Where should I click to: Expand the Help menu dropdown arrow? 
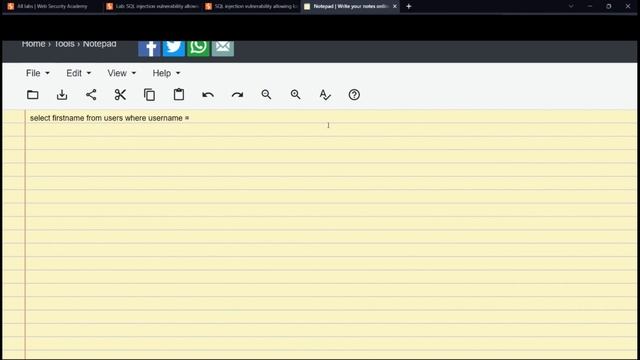coord(178,73)
